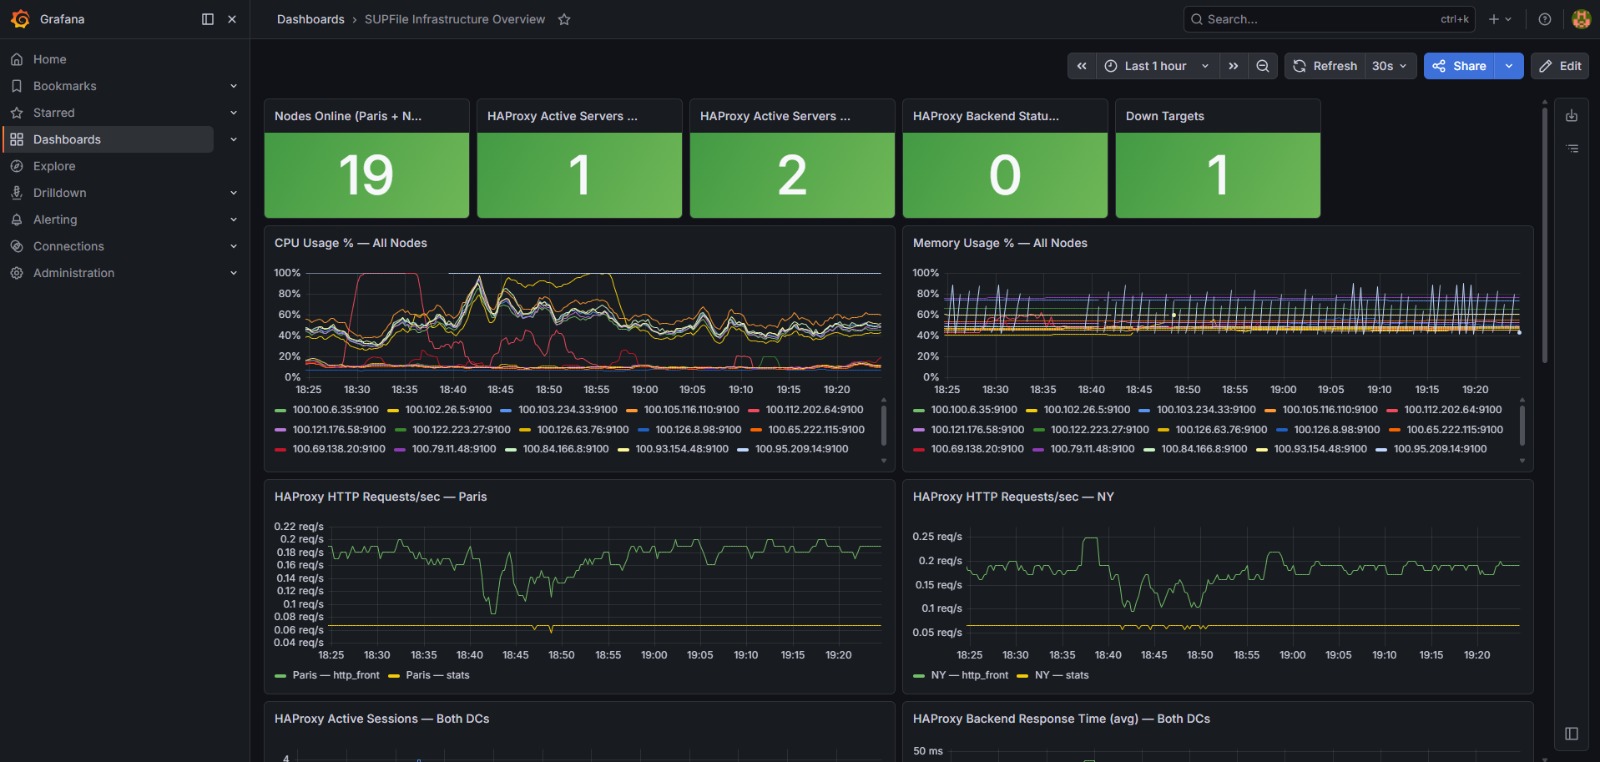This screenshot has height=762, width=1600.
Task: Open the Share options dropdown arrow
Action: click(x=1509, y=66)
